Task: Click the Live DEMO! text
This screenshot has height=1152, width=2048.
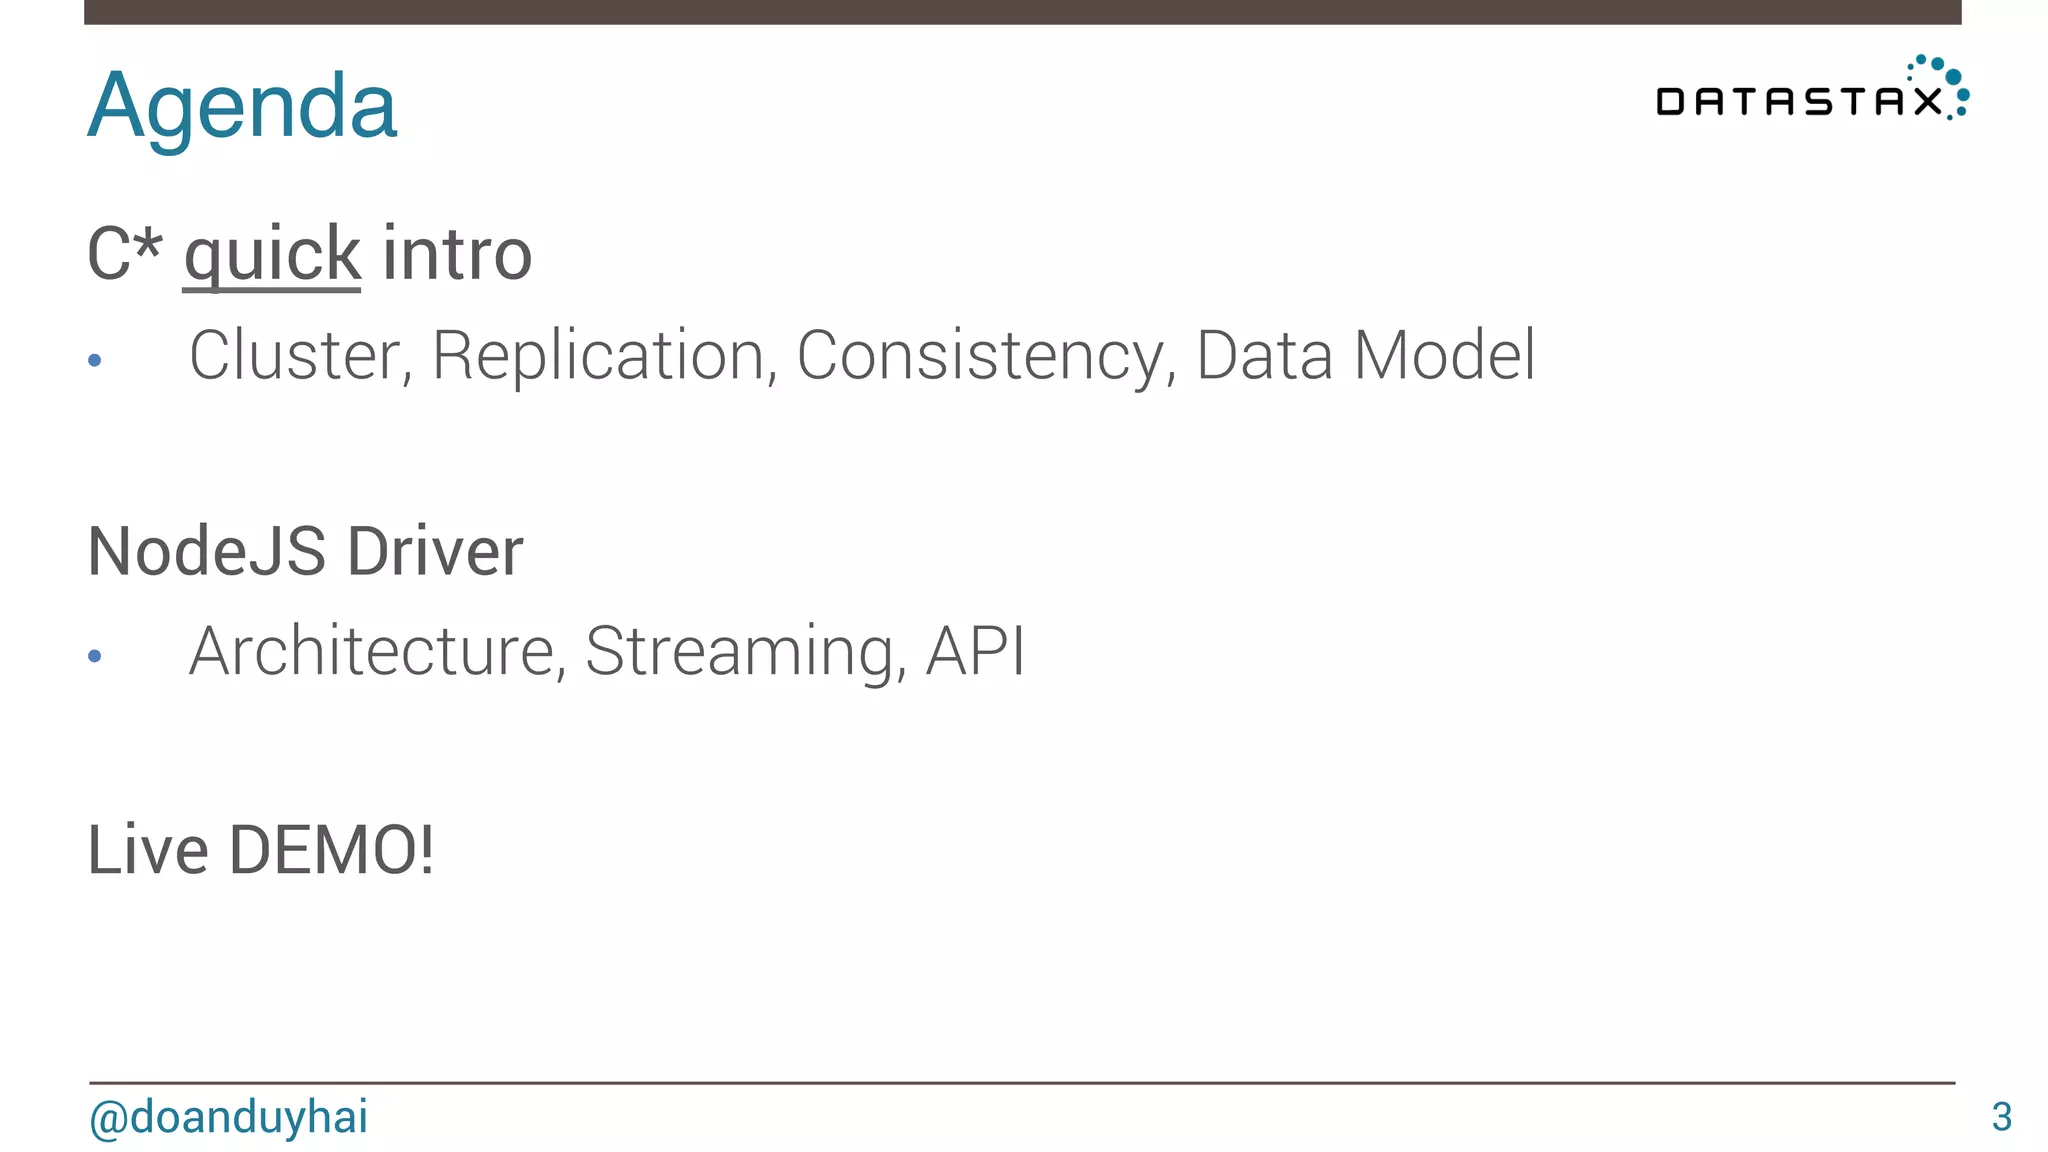Action: click(x=261, y=850)
